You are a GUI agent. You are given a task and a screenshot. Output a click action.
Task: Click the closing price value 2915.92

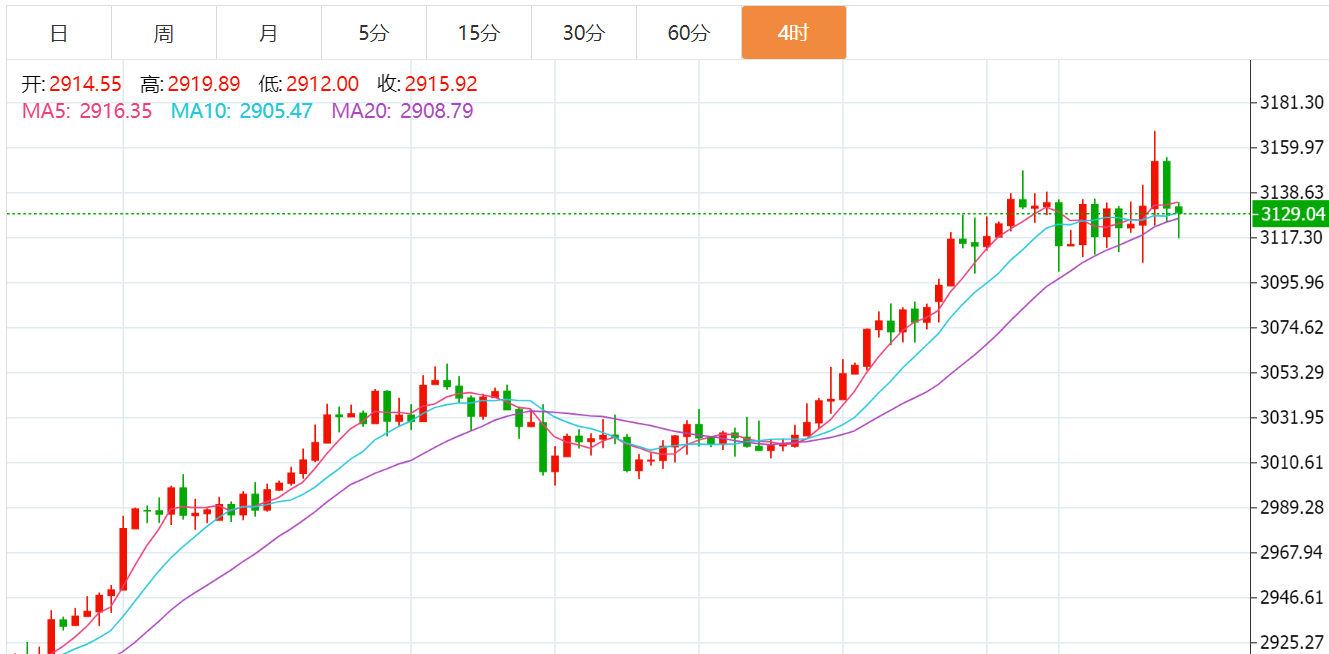coord(441,85)
